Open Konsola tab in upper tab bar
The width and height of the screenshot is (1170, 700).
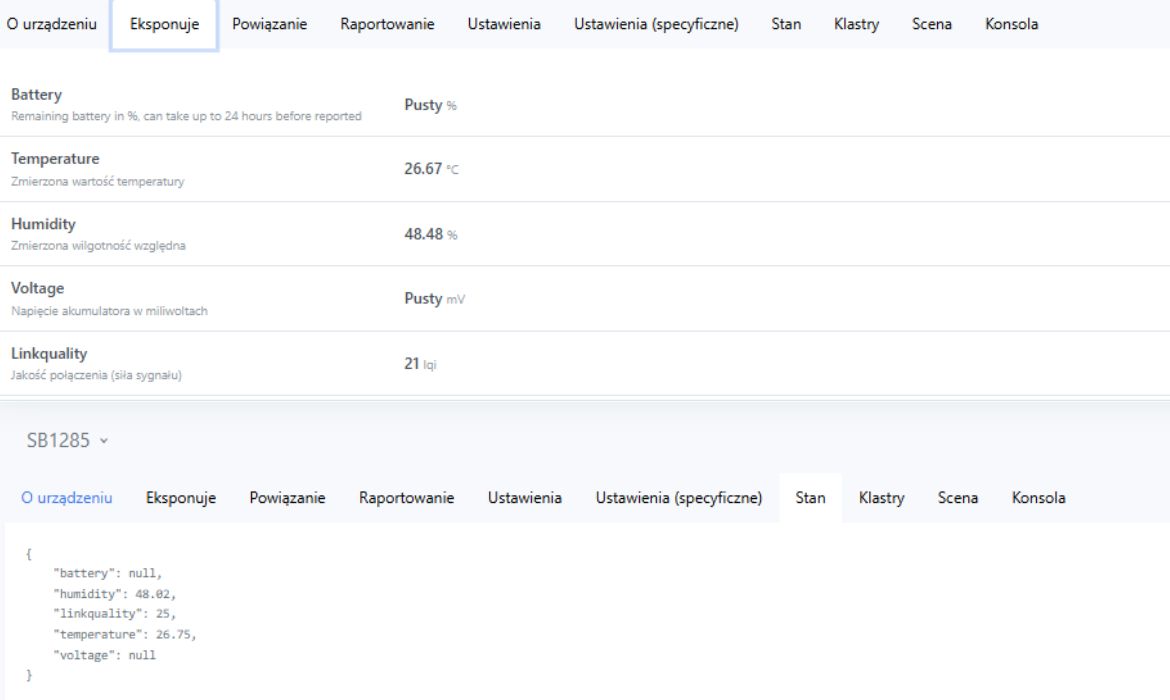pos(1011,25)
